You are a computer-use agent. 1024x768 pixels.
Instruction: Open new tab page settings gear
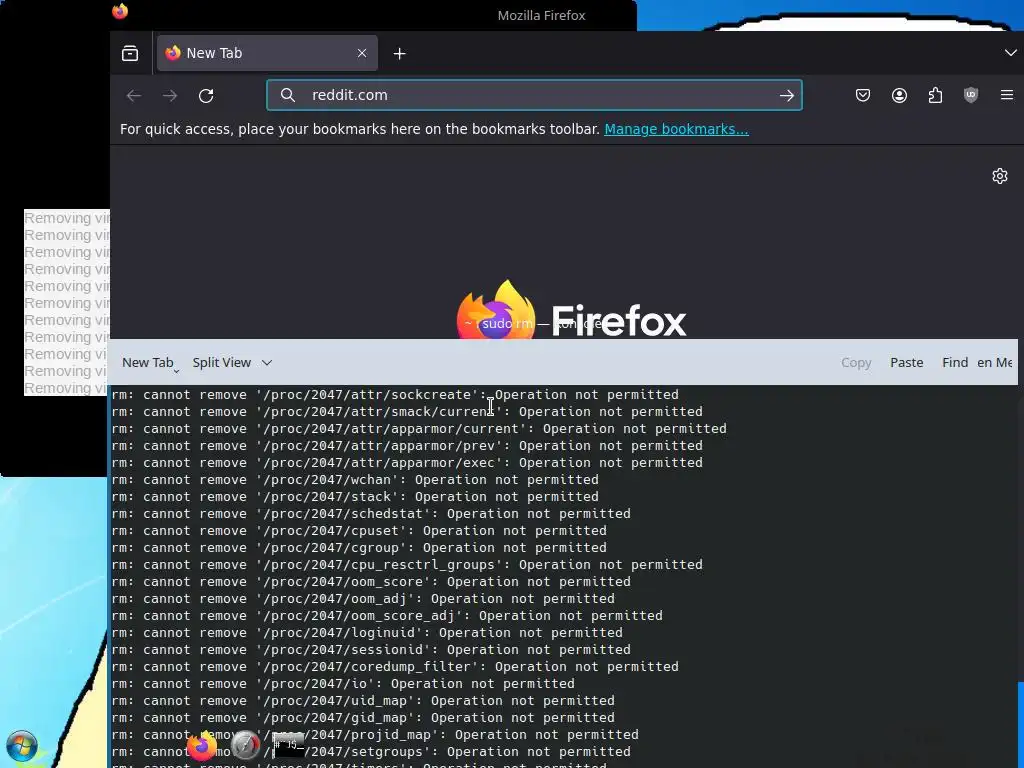tap(1000, 176)
